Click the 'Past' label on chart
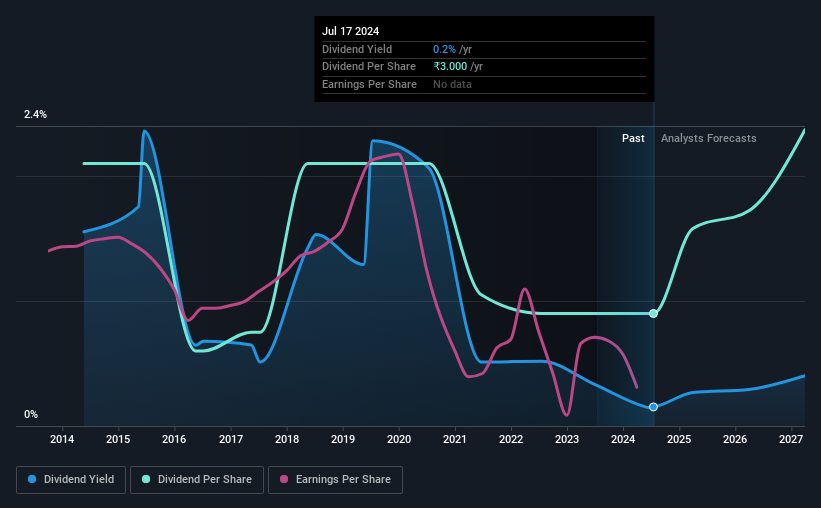This screenshot has width=821, height=508. pyautogui.click(x=633, y=138)
